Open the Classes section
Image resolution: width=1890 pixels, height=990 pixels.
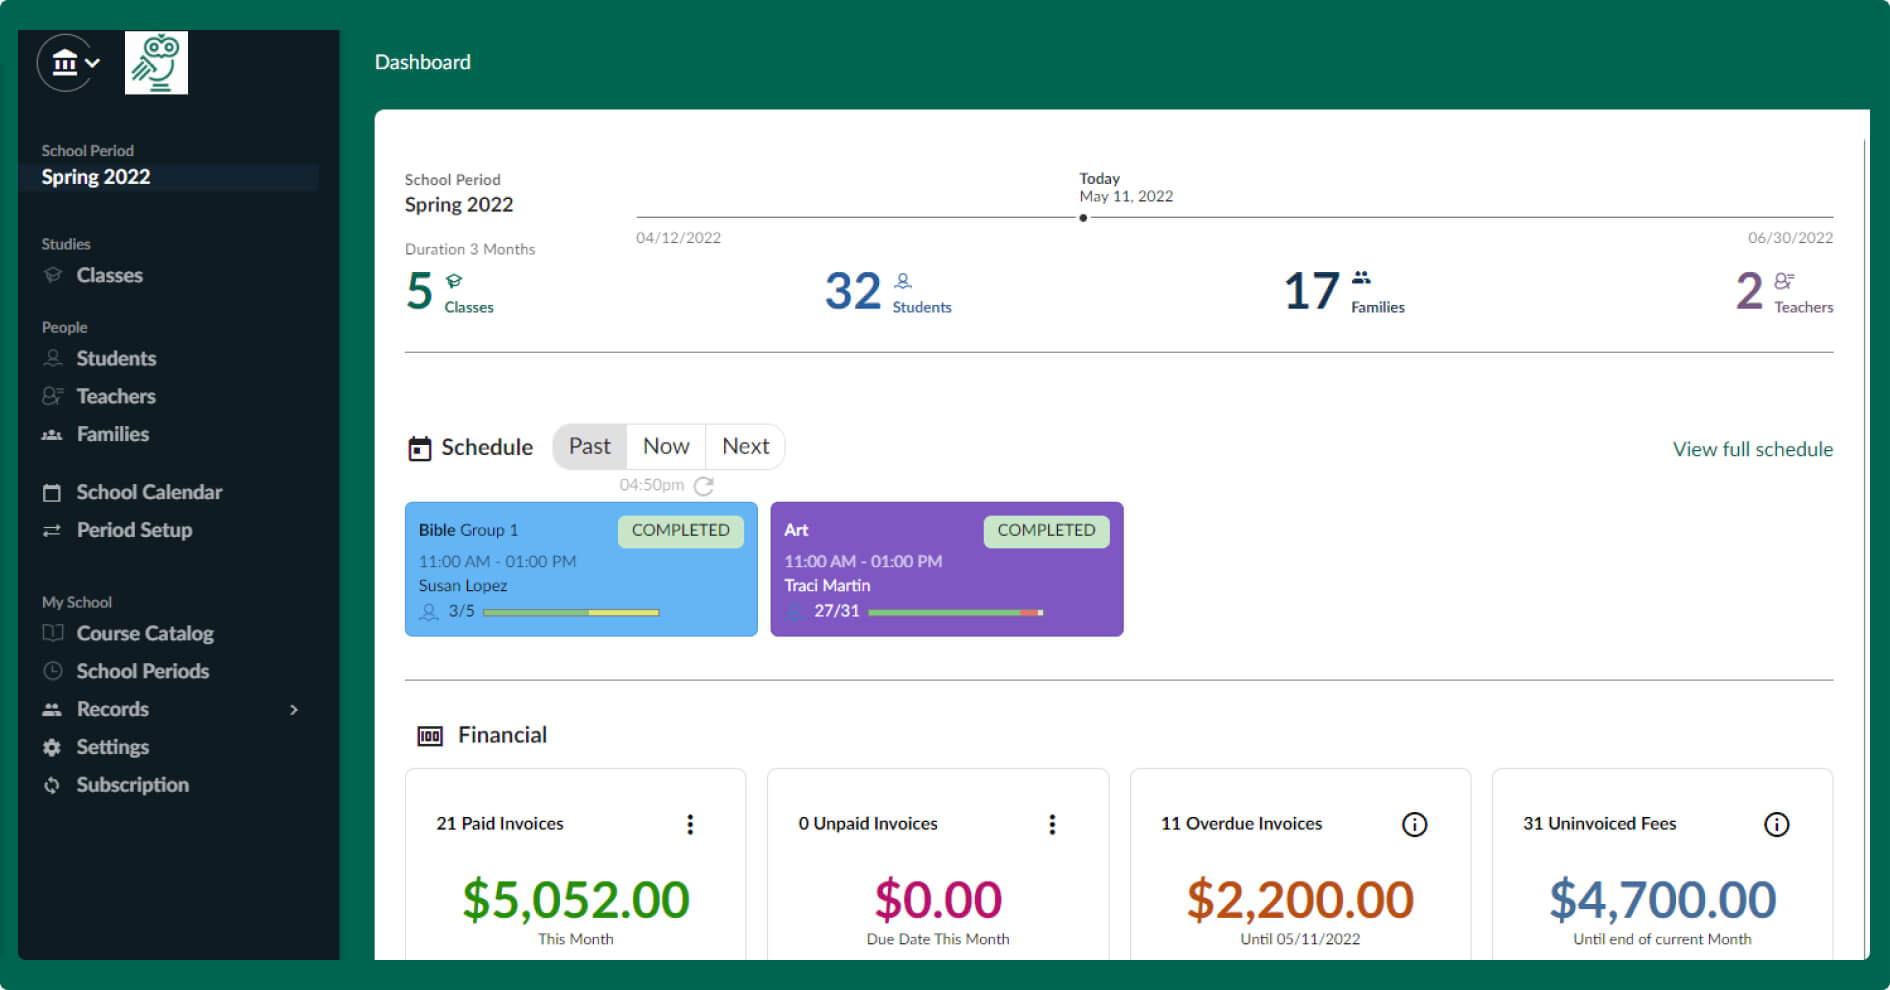coord(109,275)
